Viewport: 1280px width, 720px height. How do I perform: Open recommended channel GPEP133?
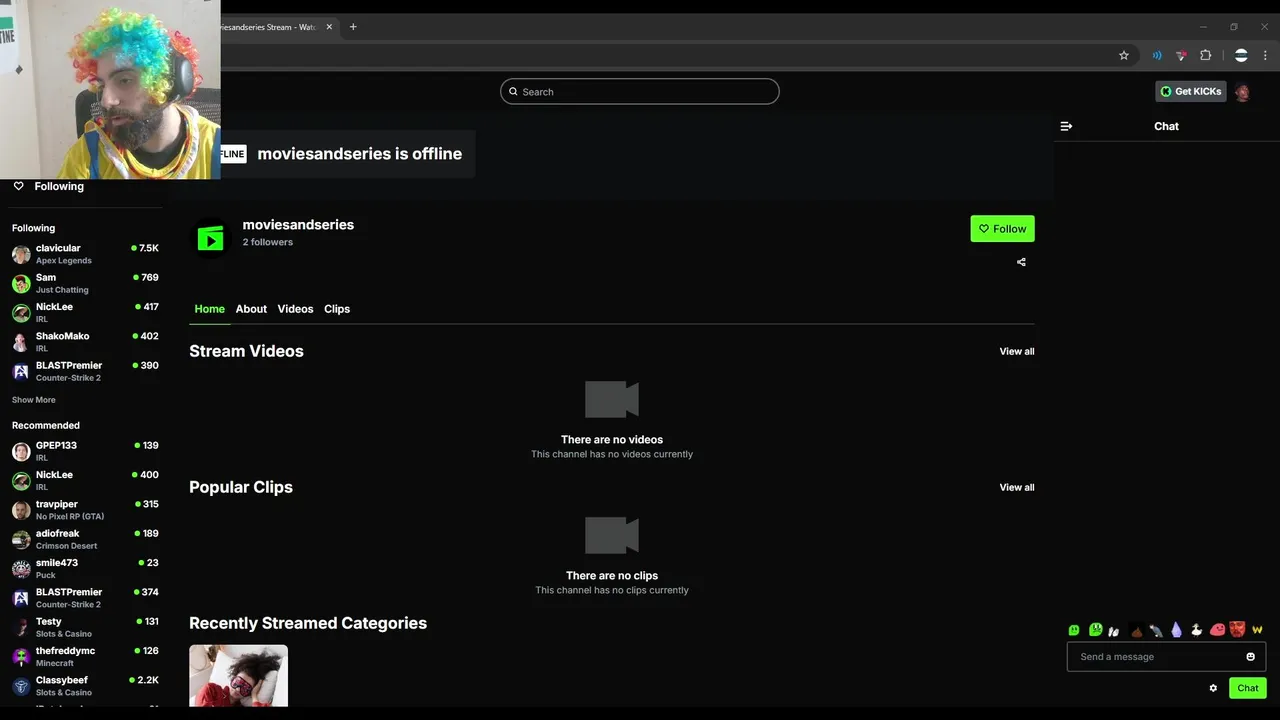click(85, 451)
